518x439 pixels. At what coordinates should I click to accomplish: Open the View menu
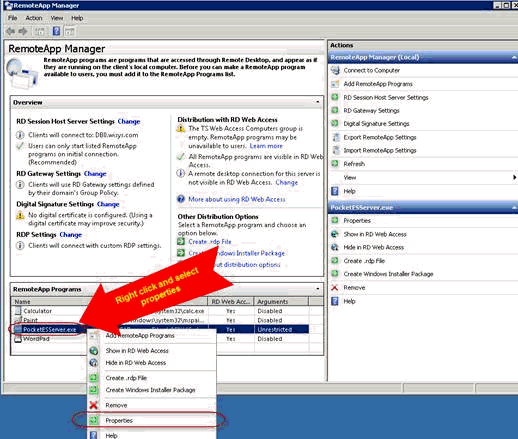(57, 18)
